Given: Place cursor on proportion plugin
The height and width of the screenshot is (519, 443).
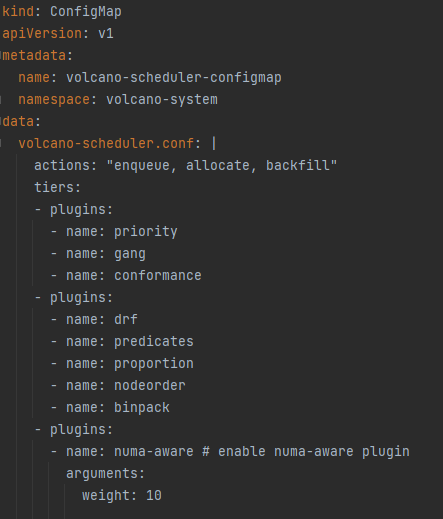Looking at the screenshot, I should point(154,364).
